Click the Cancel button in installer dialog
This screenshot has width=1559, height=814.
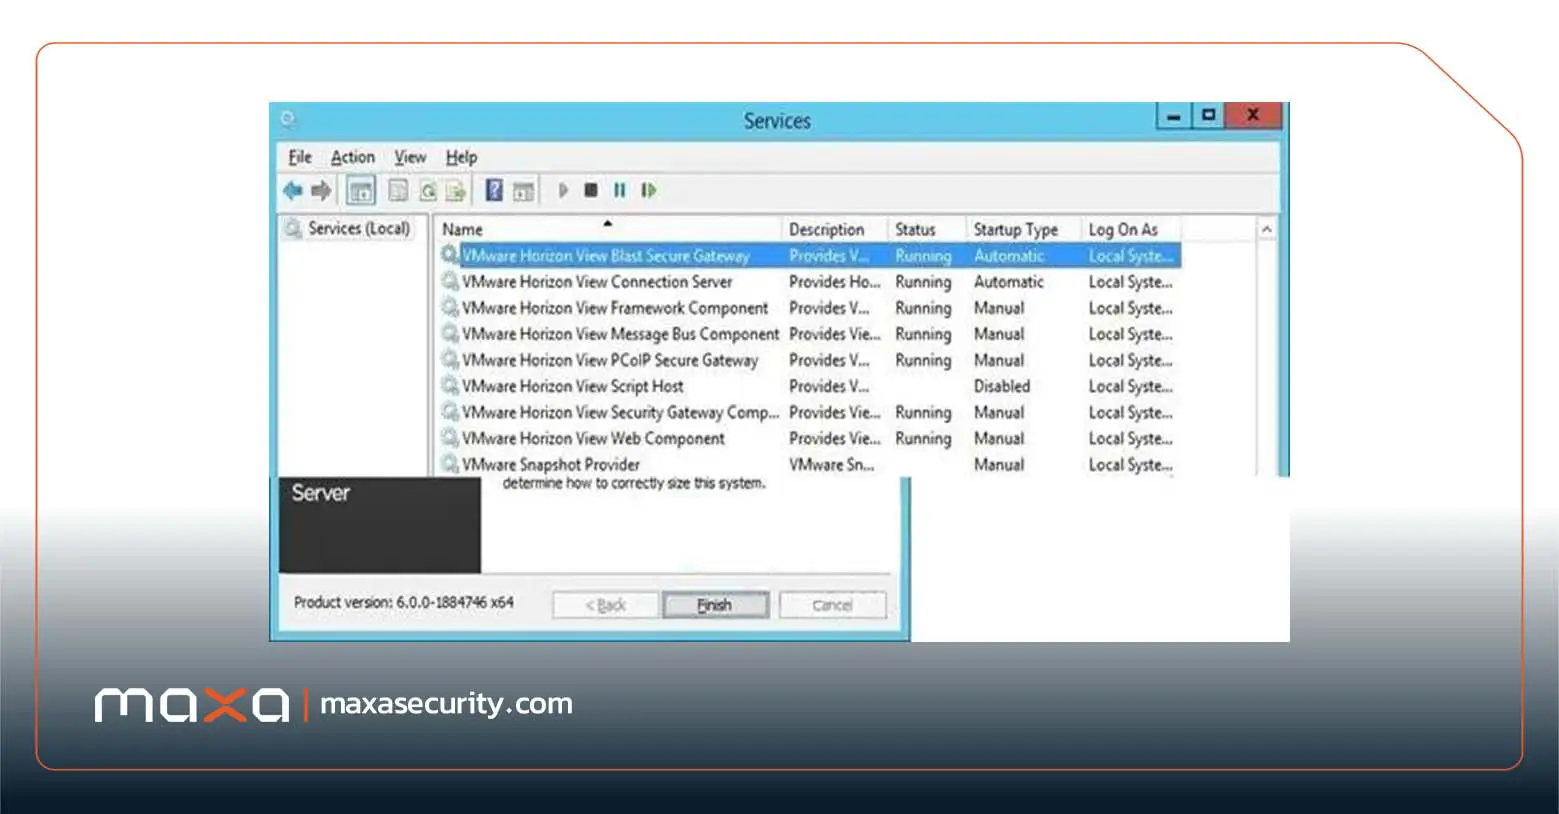(832, 605)
